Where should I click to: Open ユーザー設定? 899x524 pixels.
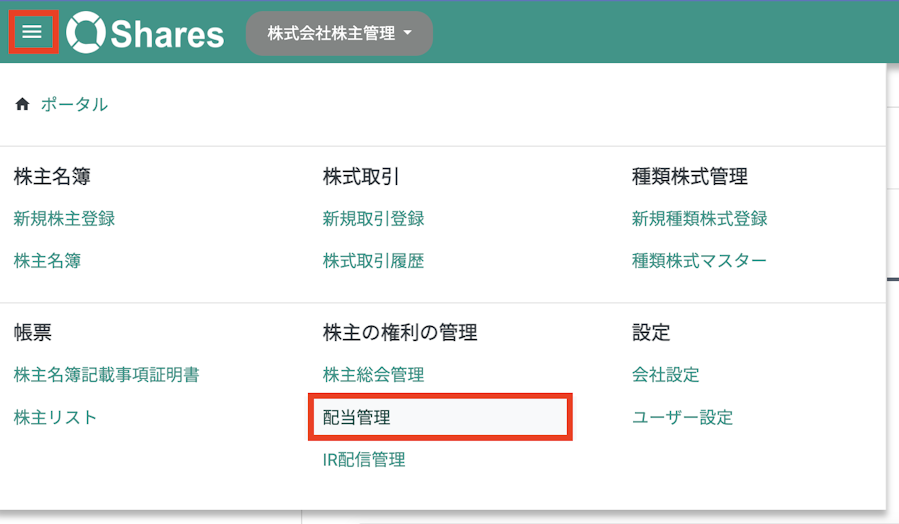[x=682, y=417]
